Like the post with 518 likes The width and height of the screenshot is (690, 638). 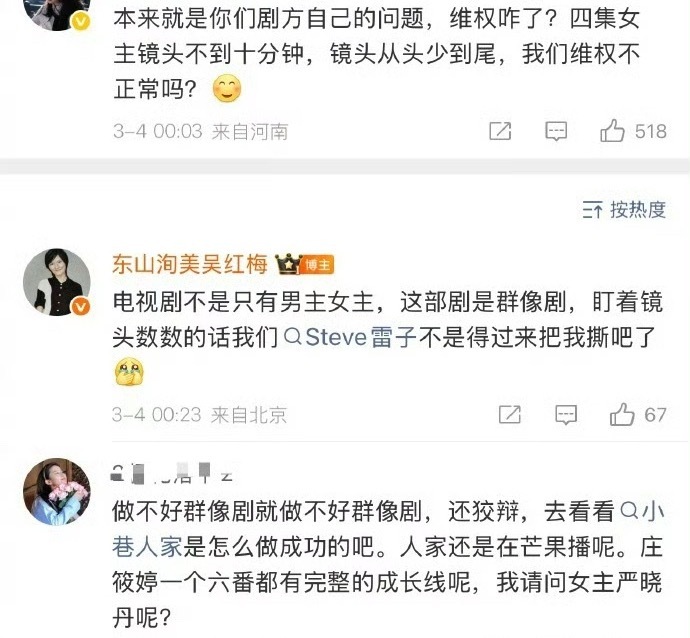(x=612, y=131)
